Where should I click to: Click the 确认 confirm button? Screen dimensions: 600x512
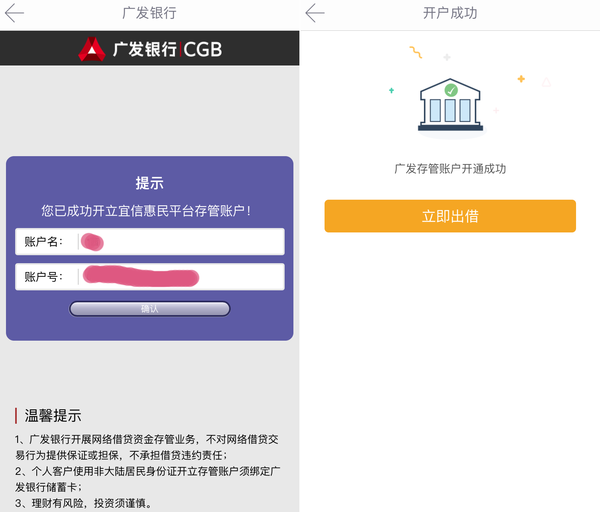point(150,309)
